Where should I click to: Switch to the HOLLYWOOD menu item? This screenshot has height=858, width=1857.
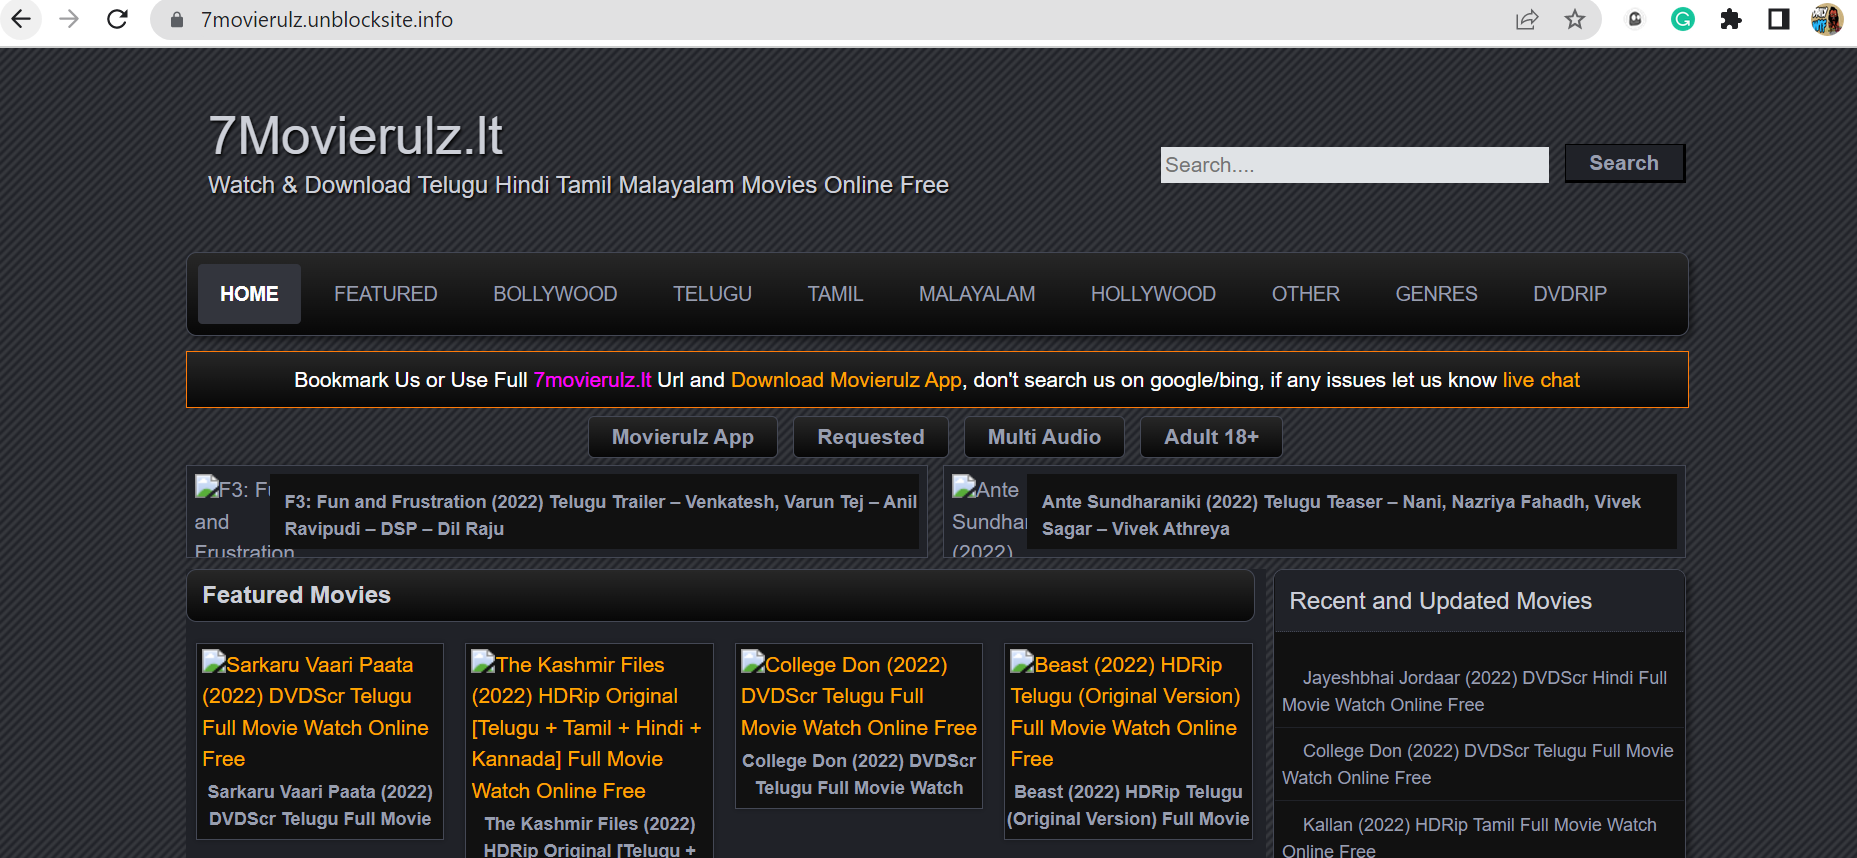[1153, 294]
